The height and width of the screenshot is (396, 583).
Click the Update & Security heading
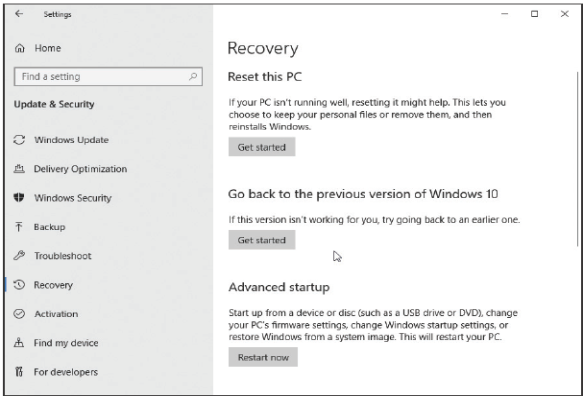54,104
